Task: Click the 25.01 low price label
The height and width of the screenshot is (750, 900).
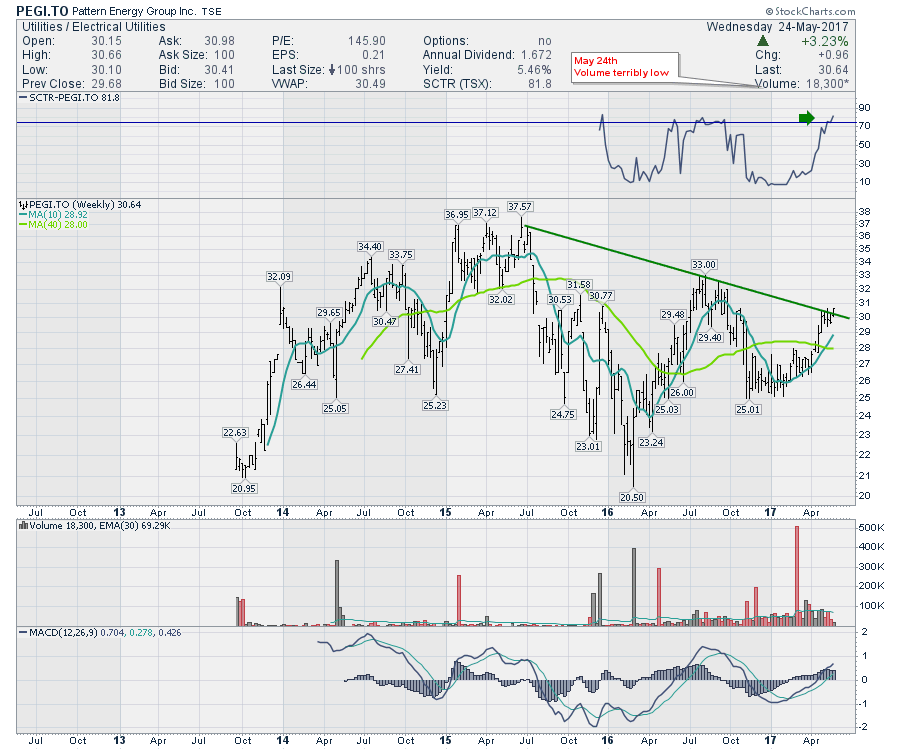Action: click(x=748, y=409)
